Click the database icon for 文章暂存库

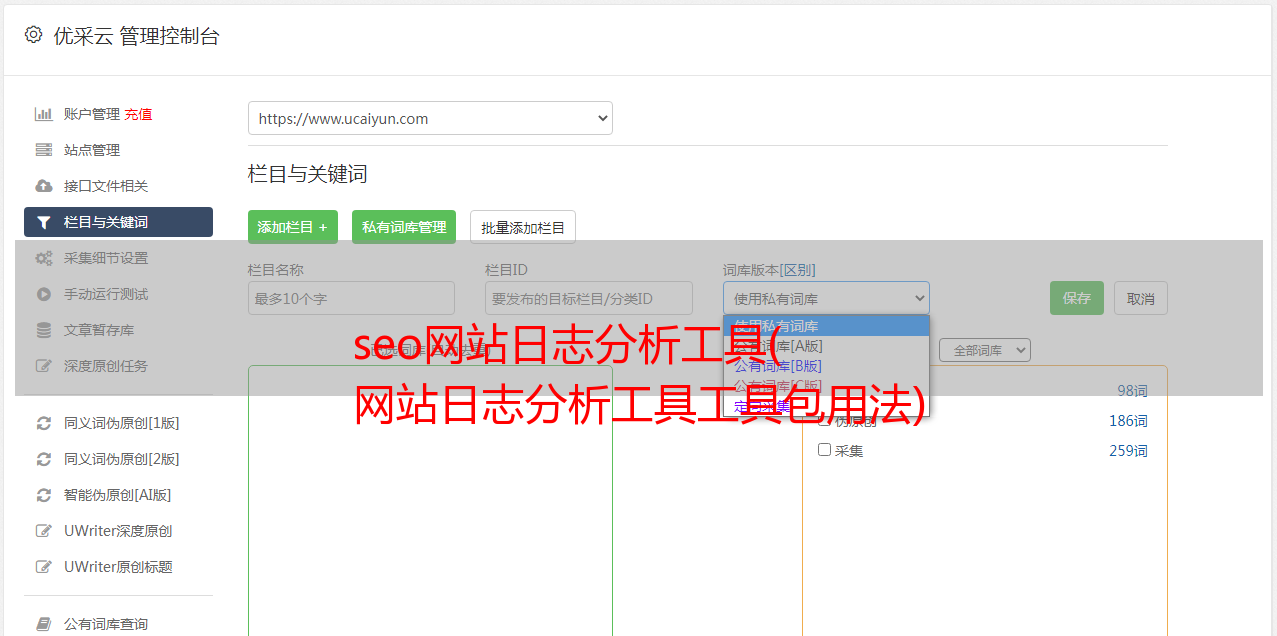pyautogui.click(x=44, y=330)
